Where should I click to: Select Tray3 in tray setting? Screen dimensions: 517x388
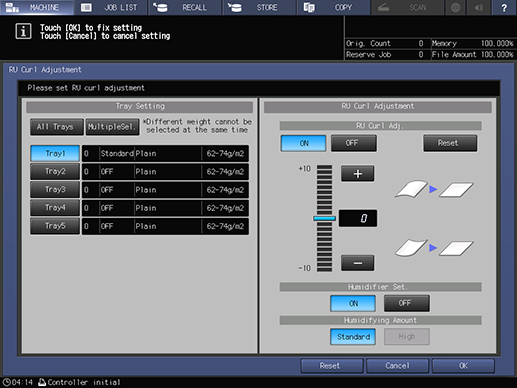click(55, 190)
